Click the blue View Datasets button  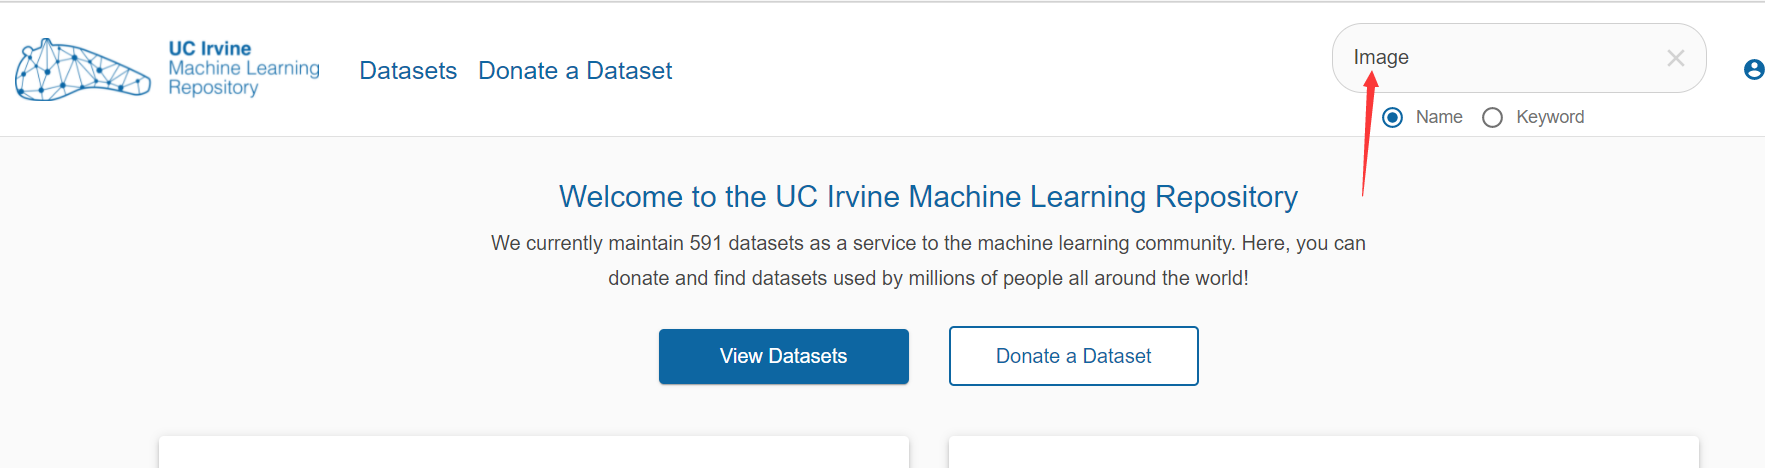[x=784, y=356]
